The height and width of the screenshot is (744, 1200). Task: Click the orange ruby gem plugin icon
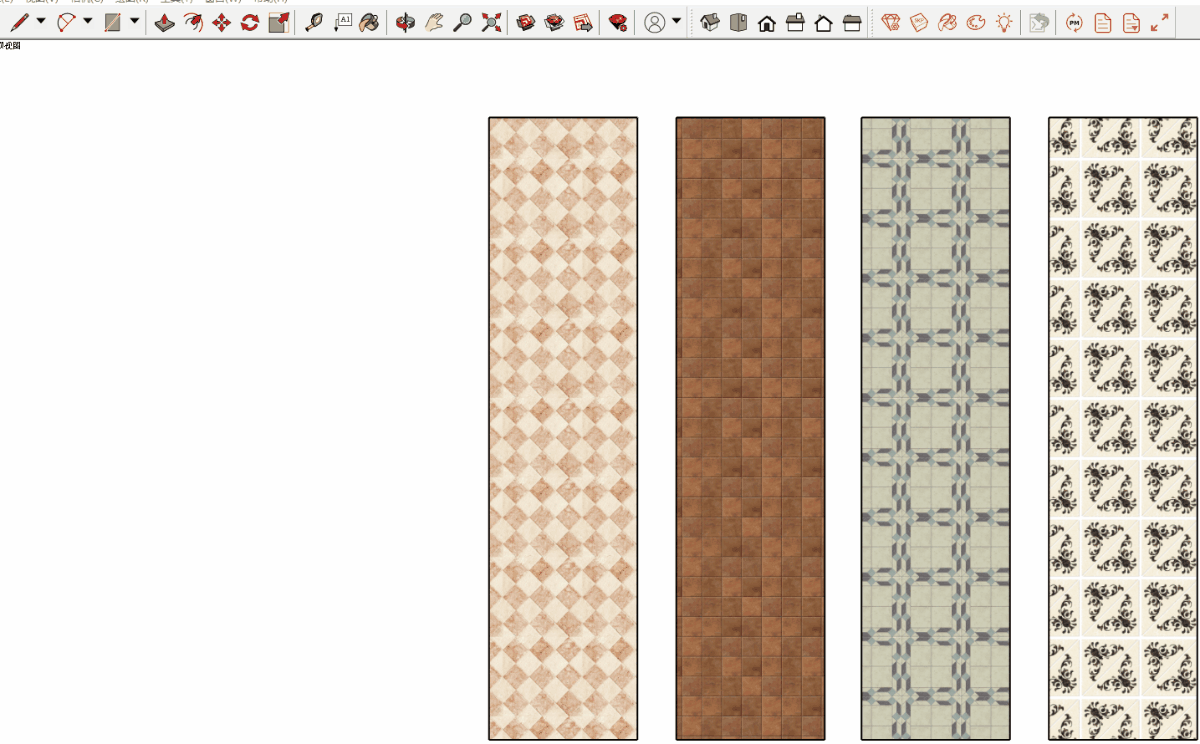[891, 22]
